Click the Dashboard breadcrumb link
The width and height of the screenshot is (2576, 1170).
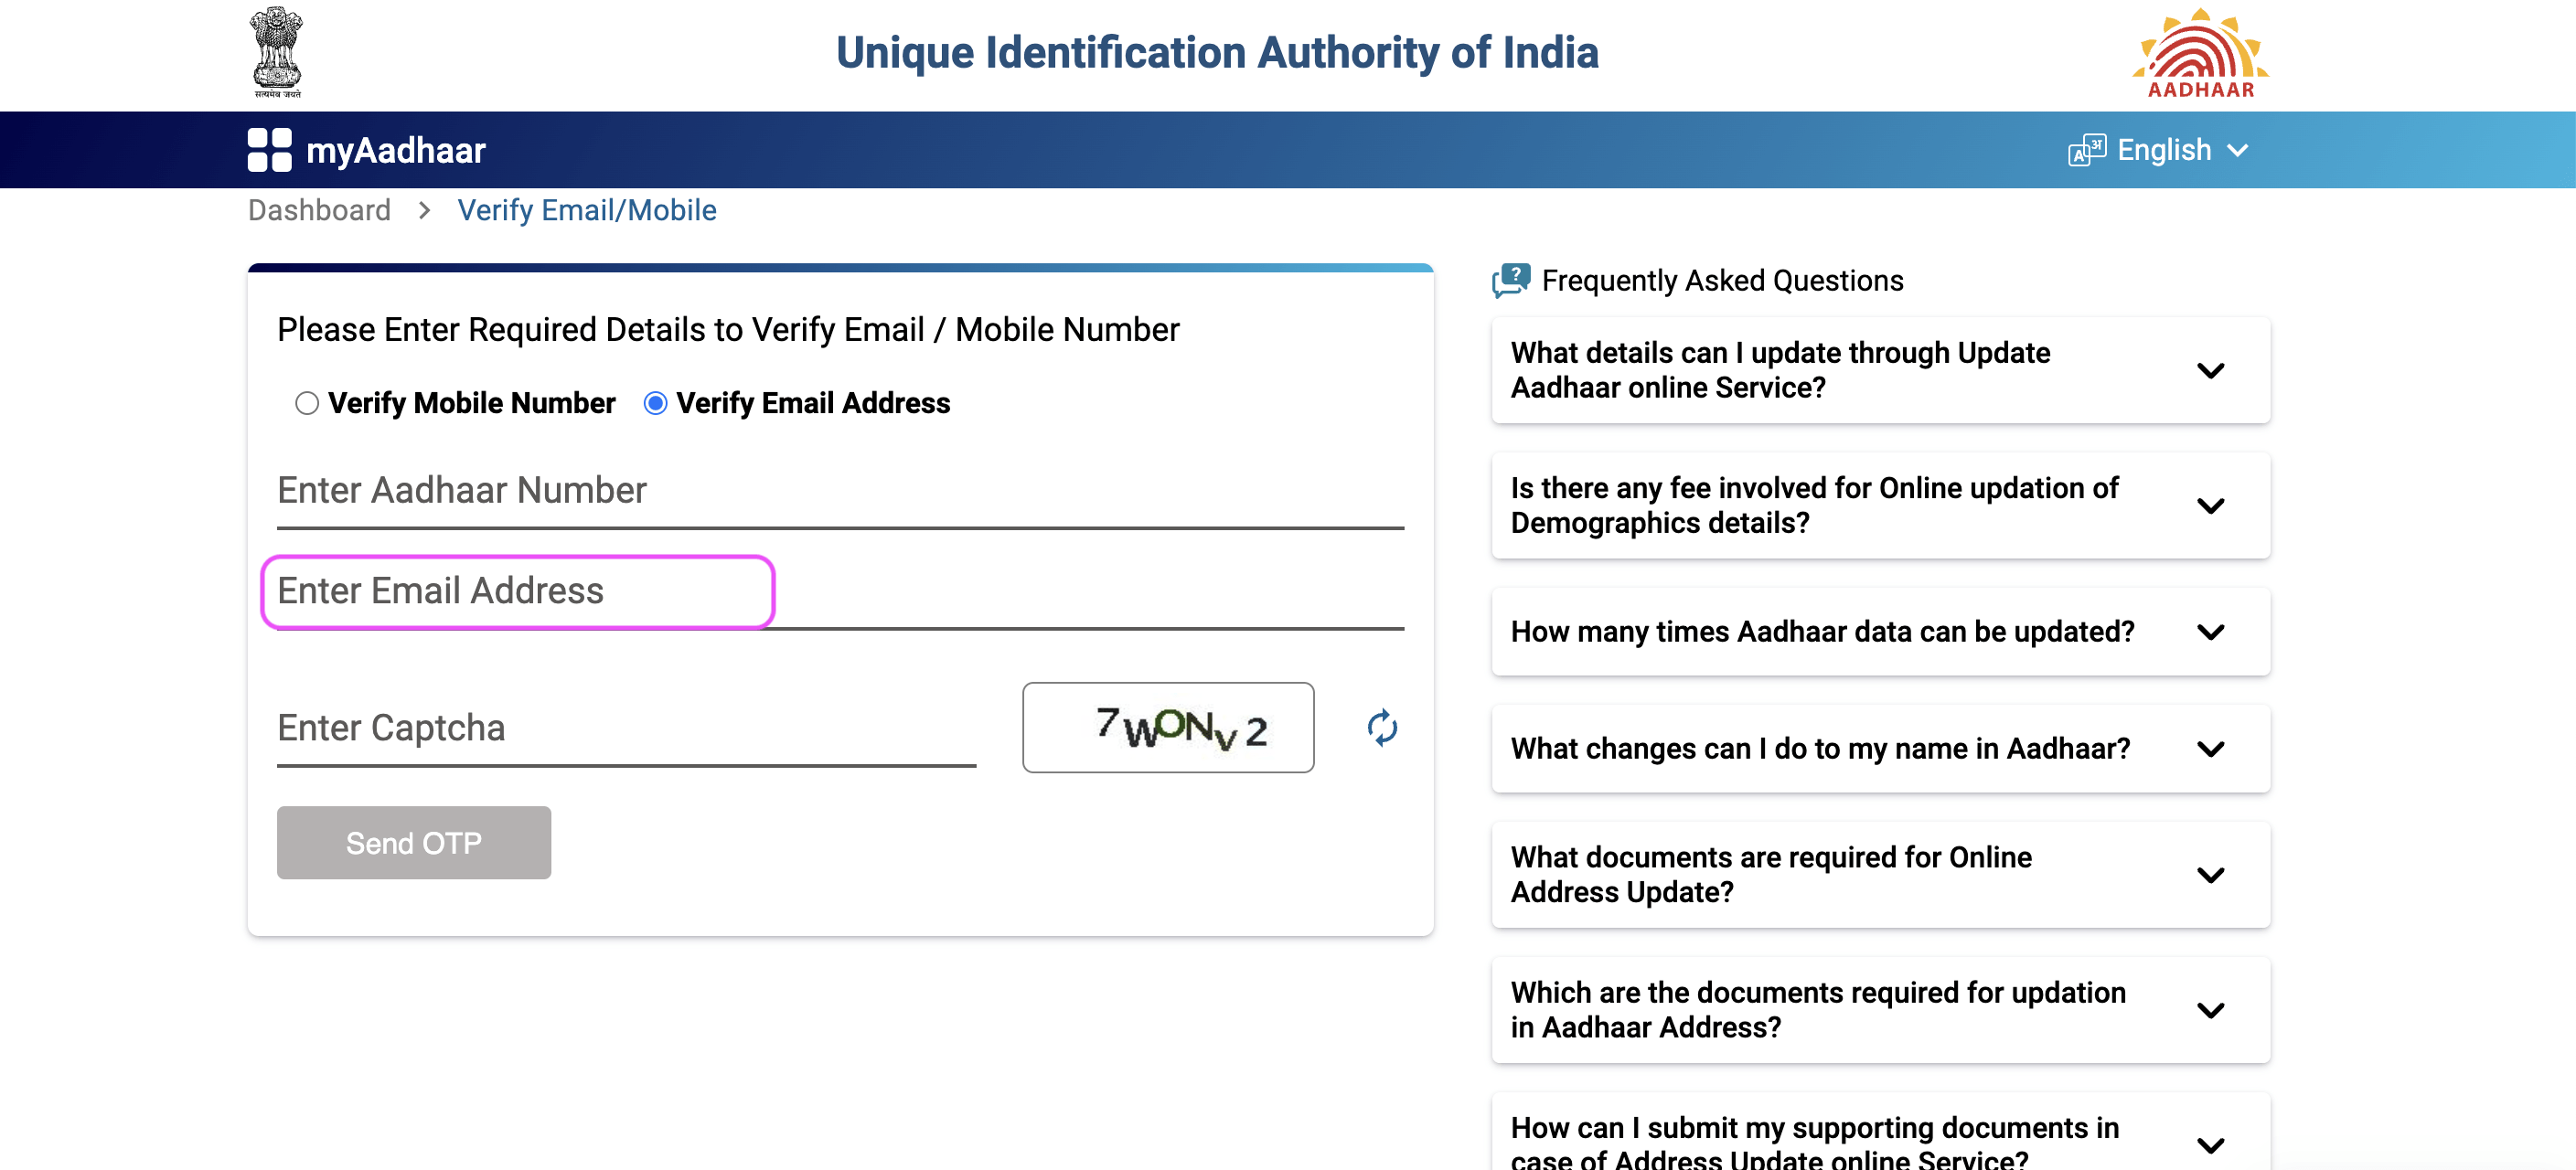[x=317, y=210]
